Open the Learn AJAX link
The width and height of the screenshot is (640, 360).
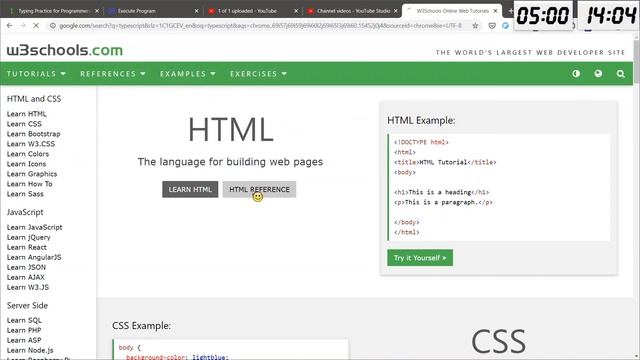(x=26, y=277)
